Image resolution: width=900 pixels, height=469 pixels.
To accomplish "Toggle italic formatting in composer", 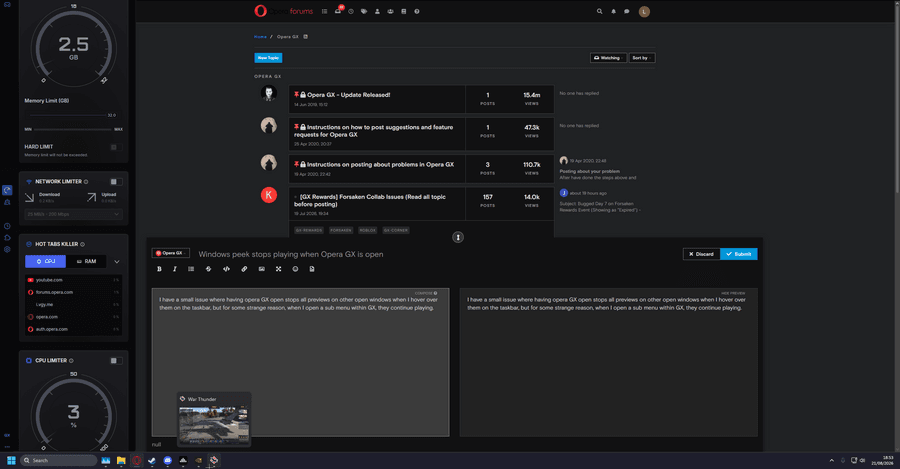I will (x=174, y=269).
